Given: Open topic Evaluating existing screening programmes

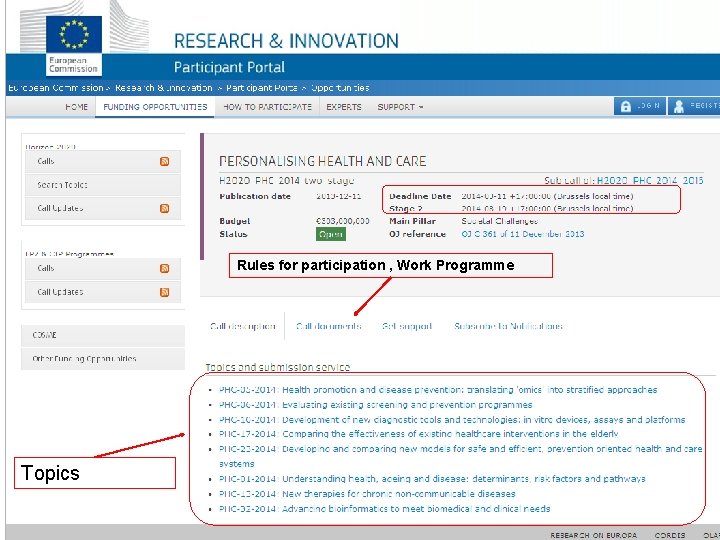Looking at the screenshot, I should coord(376,405).
